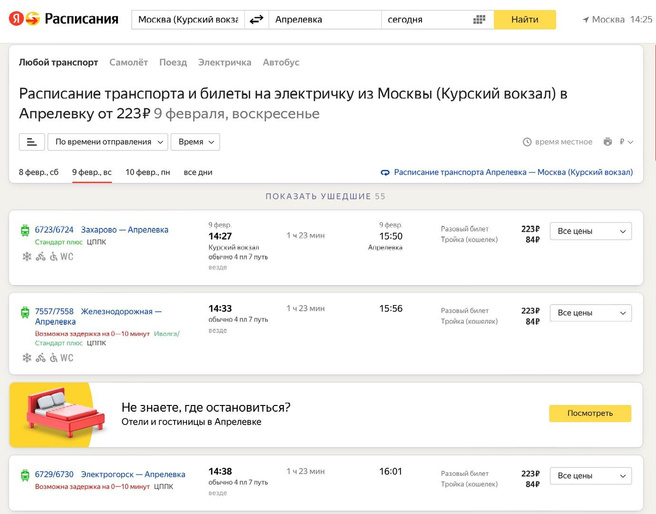Select the 'Электричка' transport tab
Viewport: 656px width, 514px height.
pyautogui.click(x=224, y=62)
